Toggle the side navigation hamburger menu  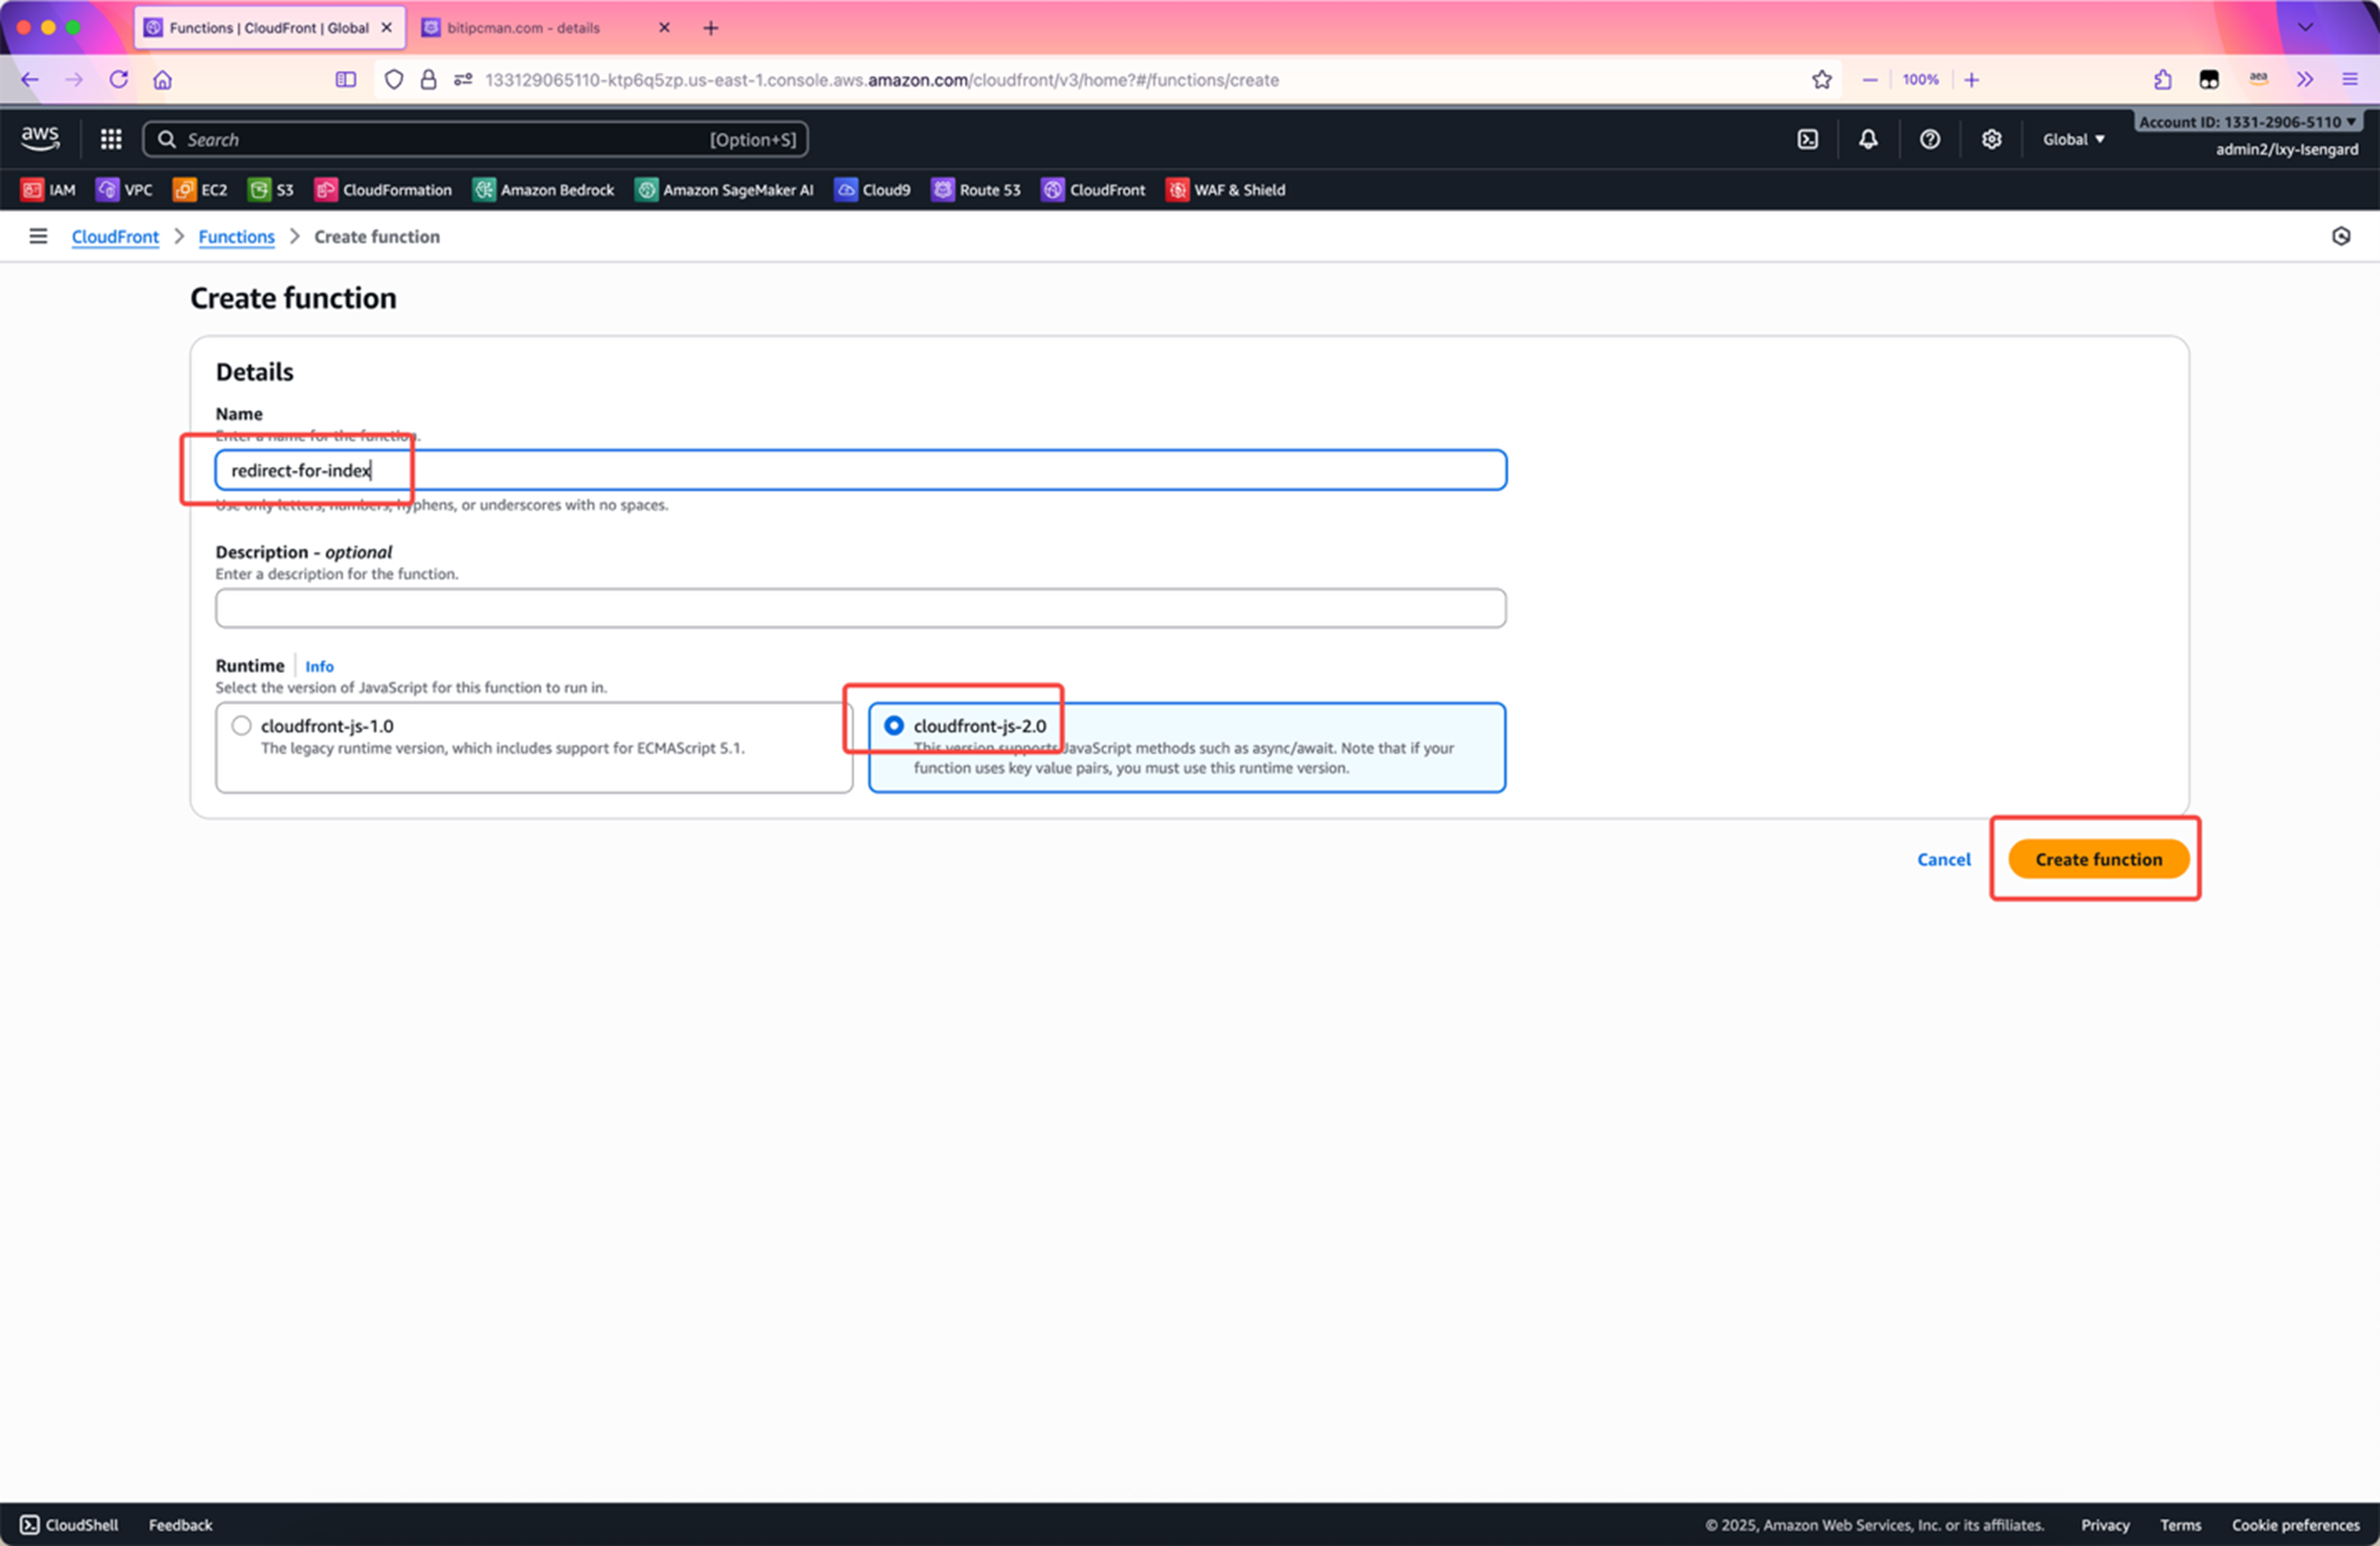click(x=38, y=237)
